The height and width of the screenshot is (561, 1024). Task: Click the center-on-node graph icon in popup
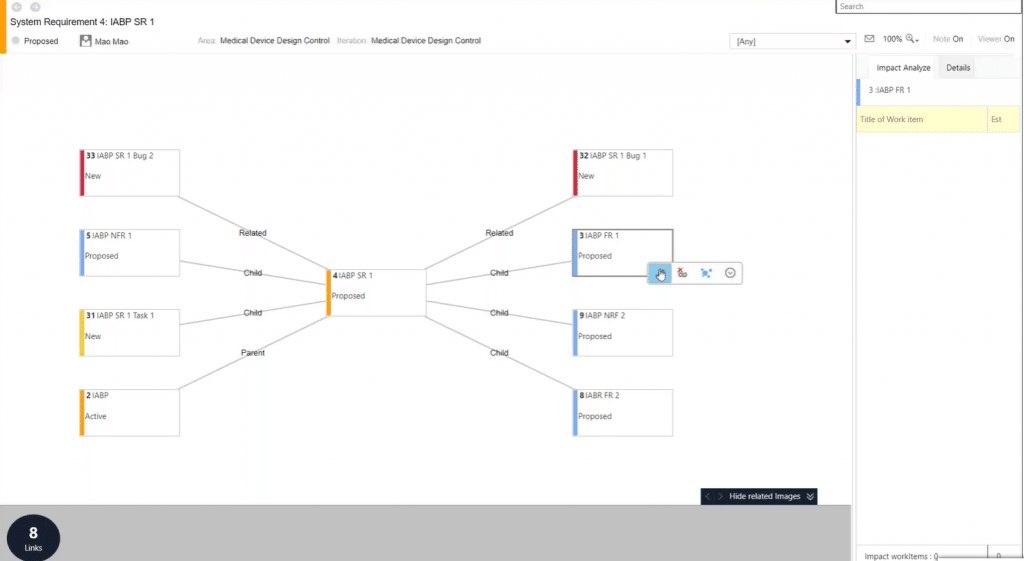pos(706,273)
